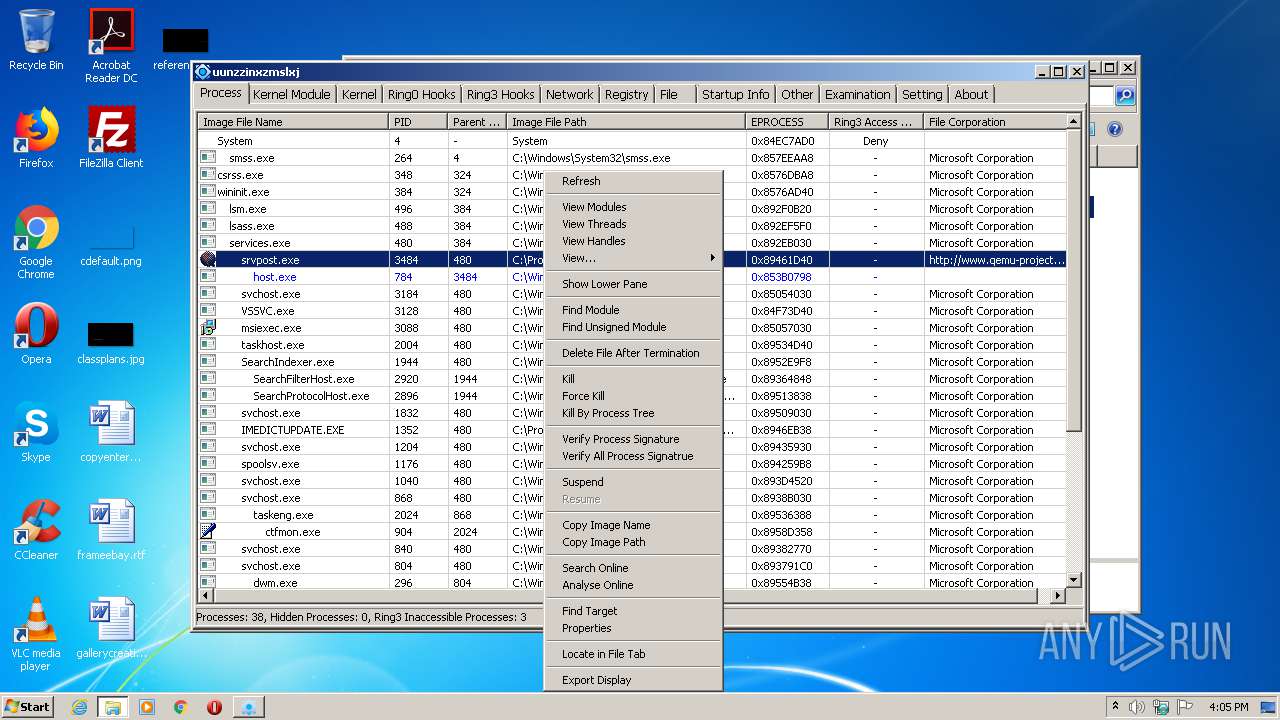Open Startup Info tab
This screenshot has width=1280, height=720.
coord(735,94)
